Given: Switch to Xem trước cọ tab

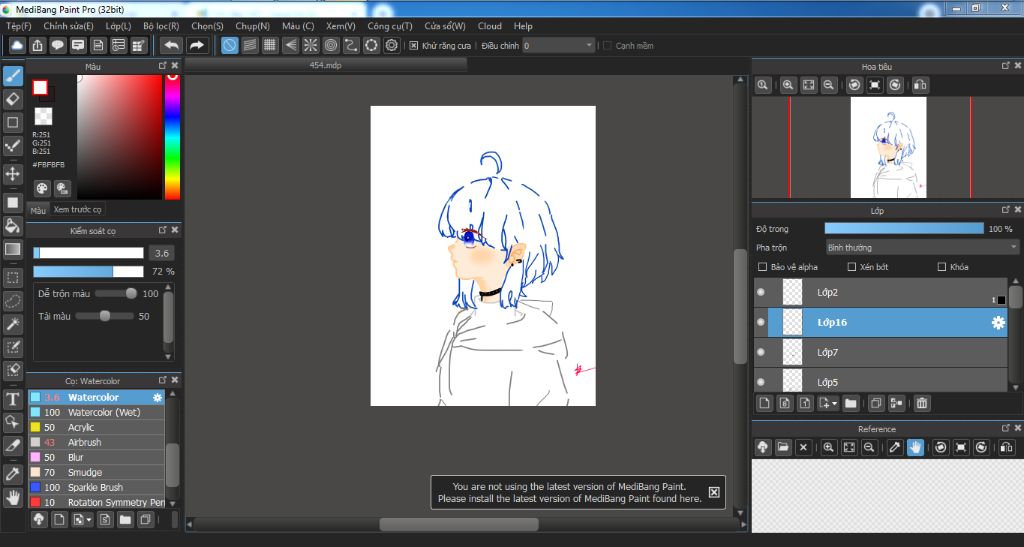Looking at the screenshot, I should pyautogui.click(x=77, y=210).
